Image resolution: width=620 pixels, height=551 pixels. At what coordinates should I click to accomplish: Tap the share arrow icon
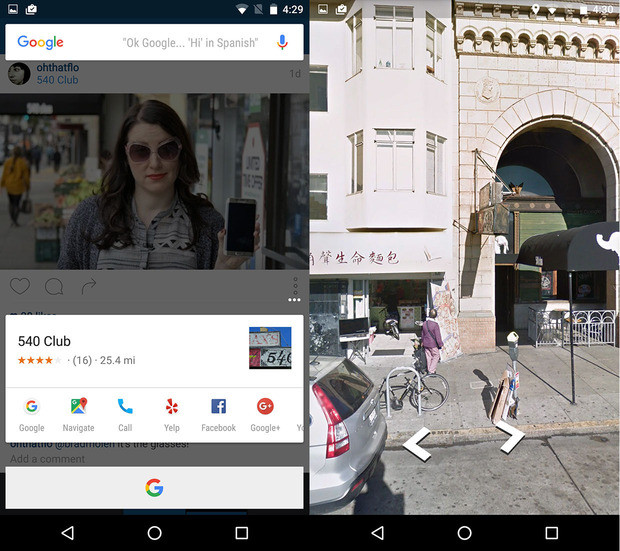pyautogui.click(x=89, y=286)
